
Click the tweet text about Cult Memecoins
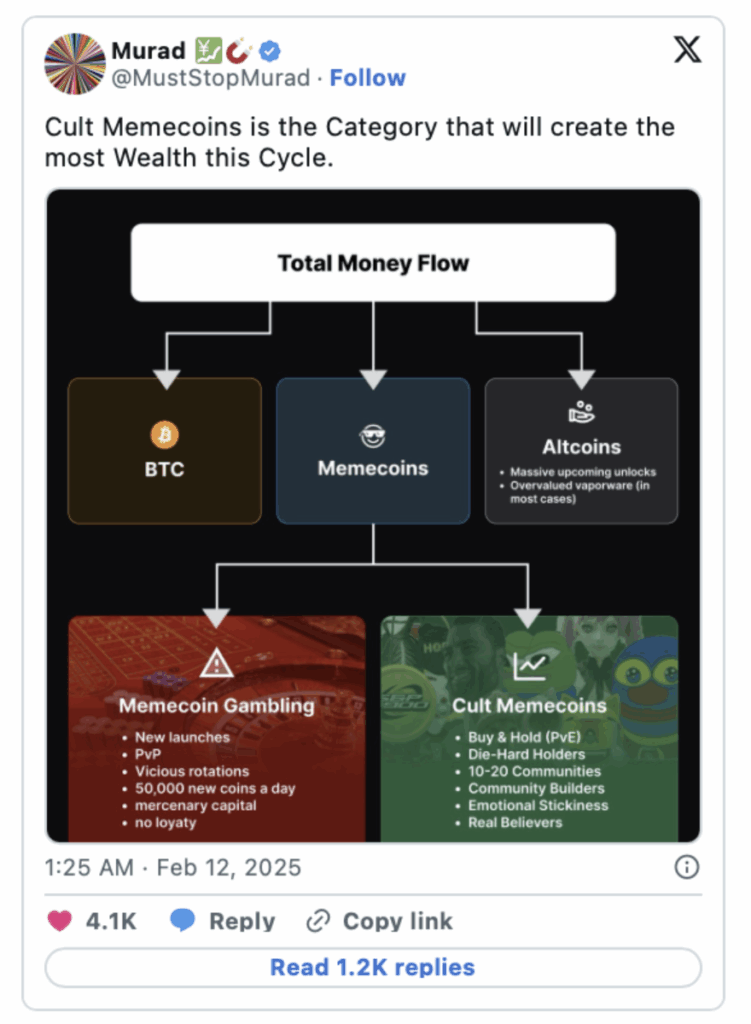point(360,142)
